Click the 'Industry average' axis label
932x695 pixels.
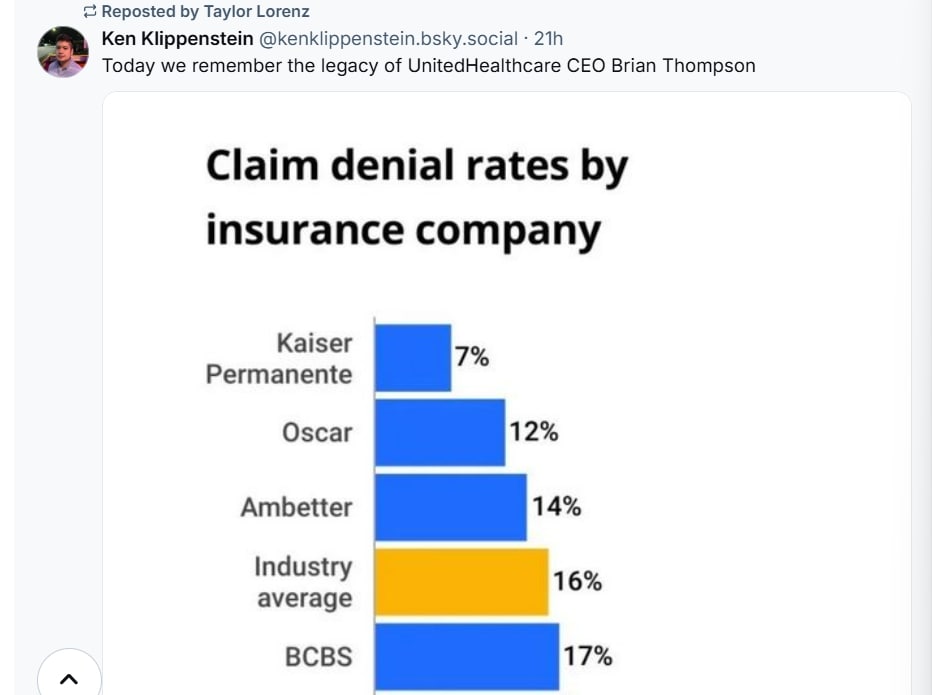click(x=303, y=583)
